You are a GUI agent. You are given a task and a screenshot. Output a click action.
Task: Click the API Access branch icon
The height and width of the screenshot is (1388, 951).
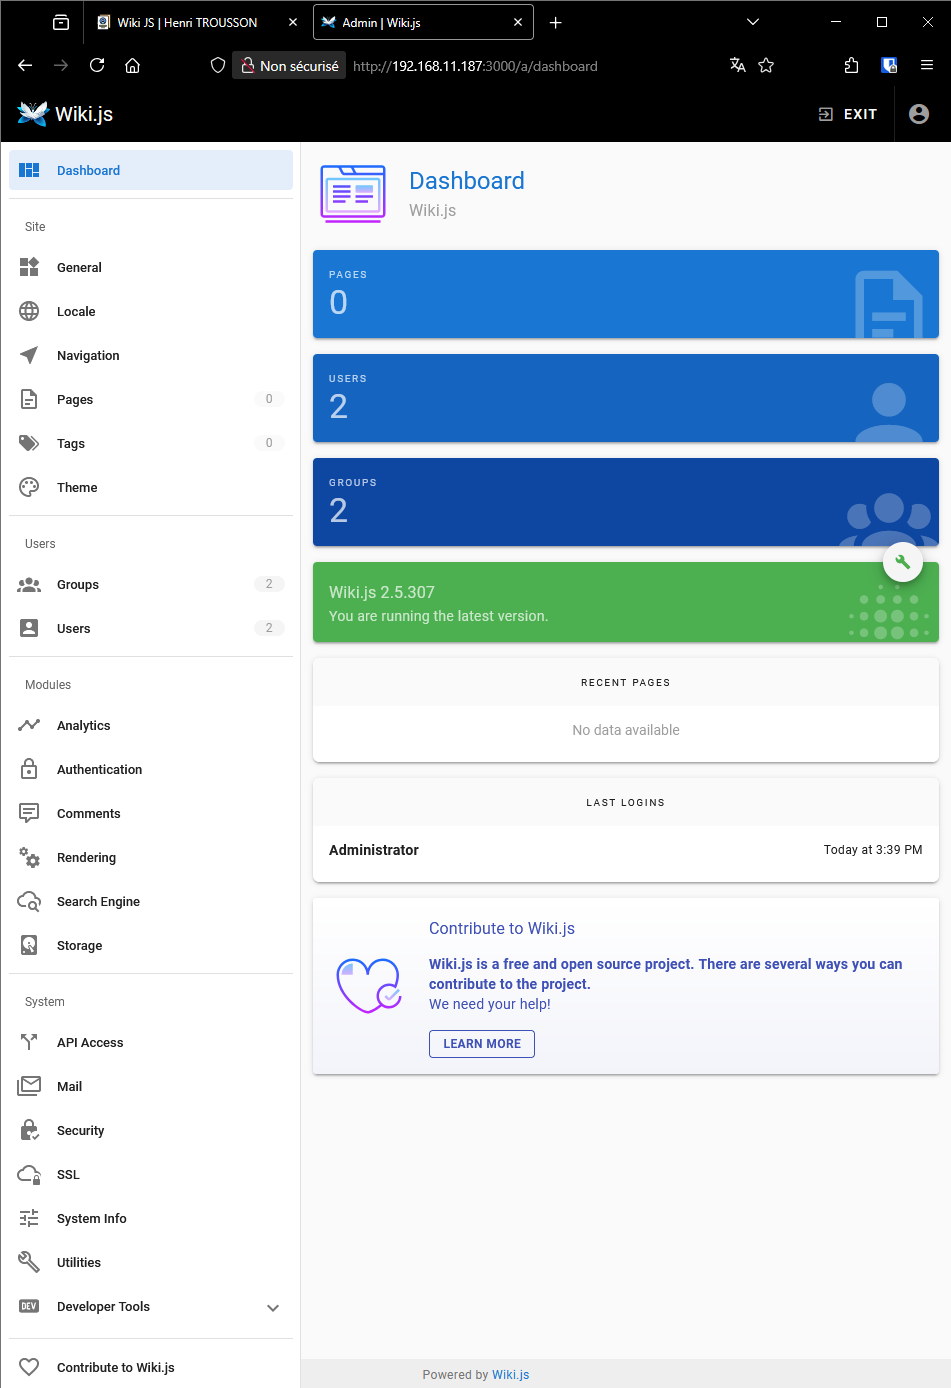point(29,1042)
